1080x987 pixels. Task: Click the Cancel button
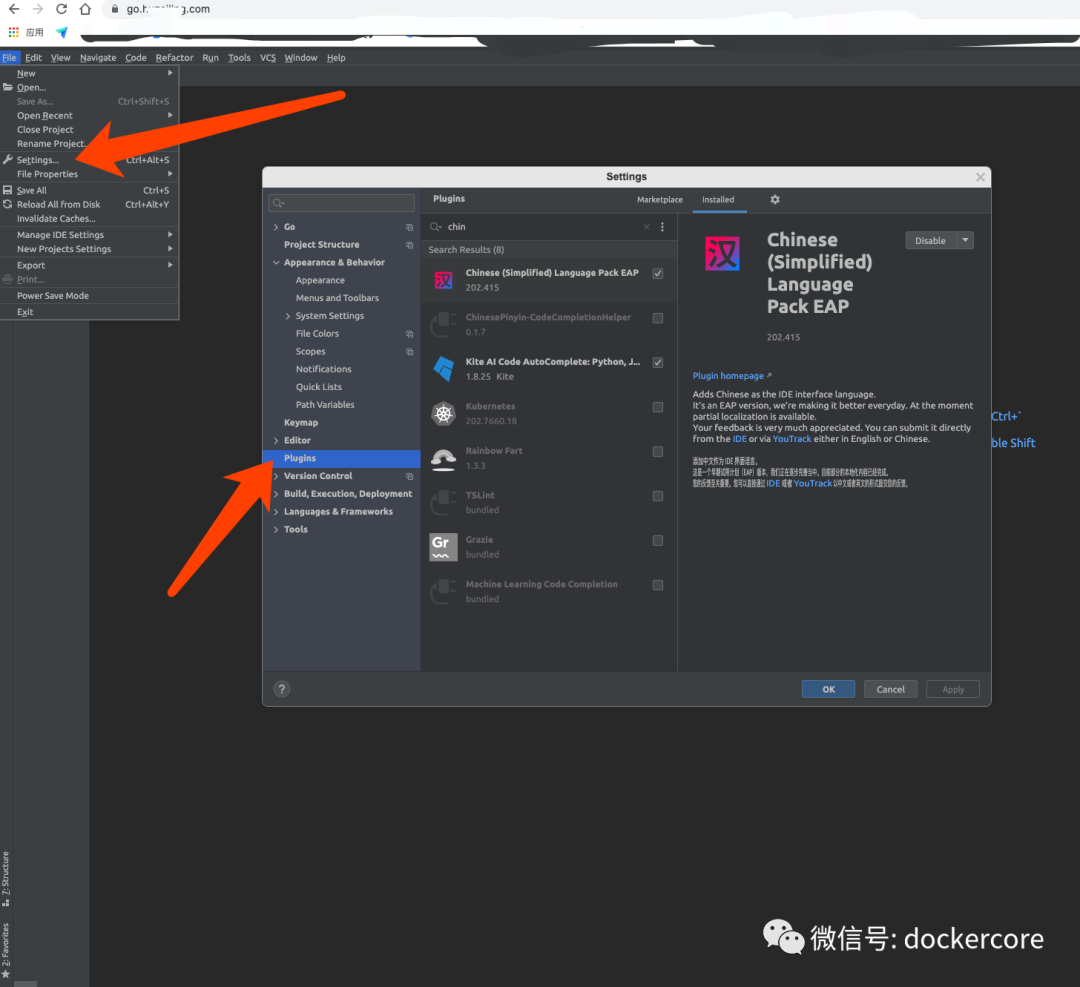coord(891,689)
